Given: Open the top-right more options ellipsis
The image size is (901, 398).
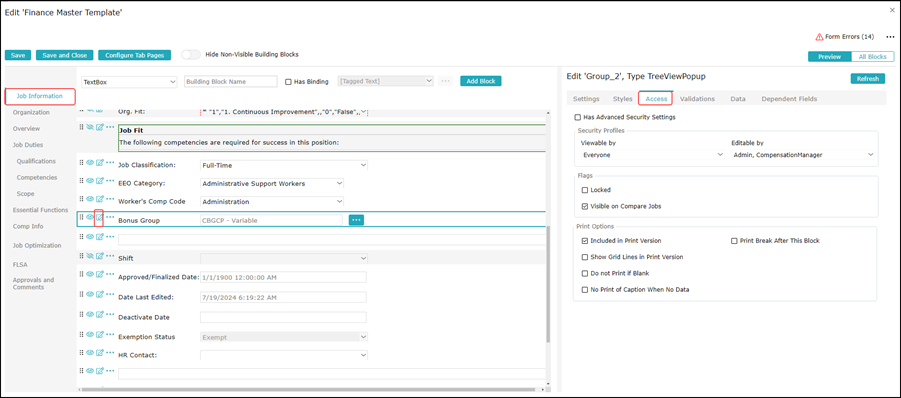Looking at the screenshot, I should 891,37.
